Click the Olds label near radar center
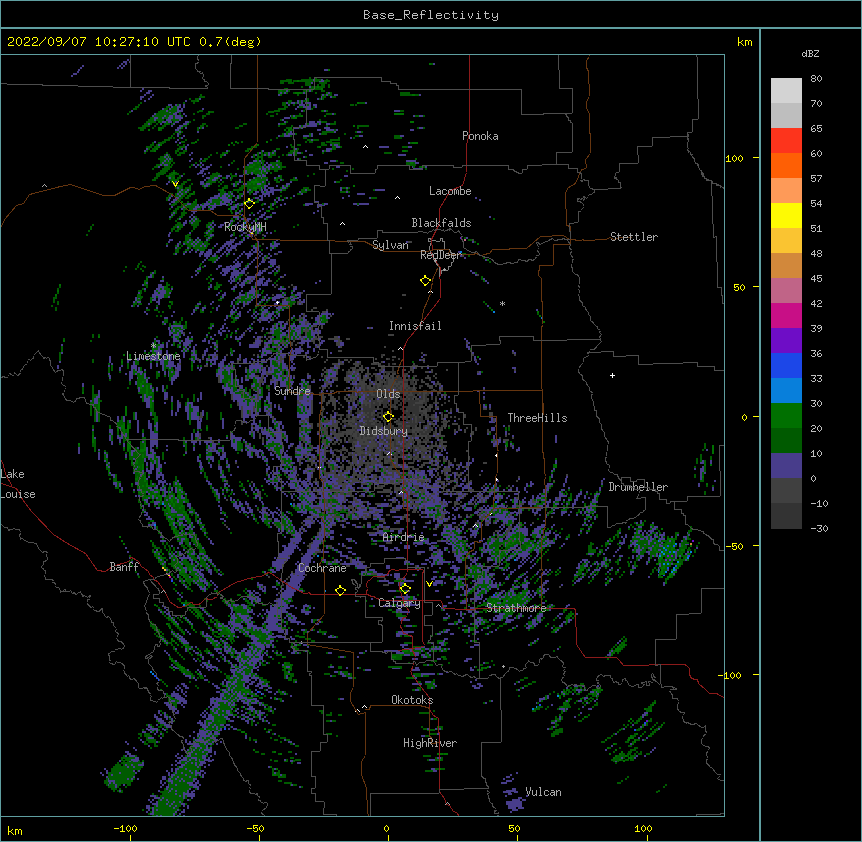The height and width of the screenshot is (842, 862). [388, 394]
